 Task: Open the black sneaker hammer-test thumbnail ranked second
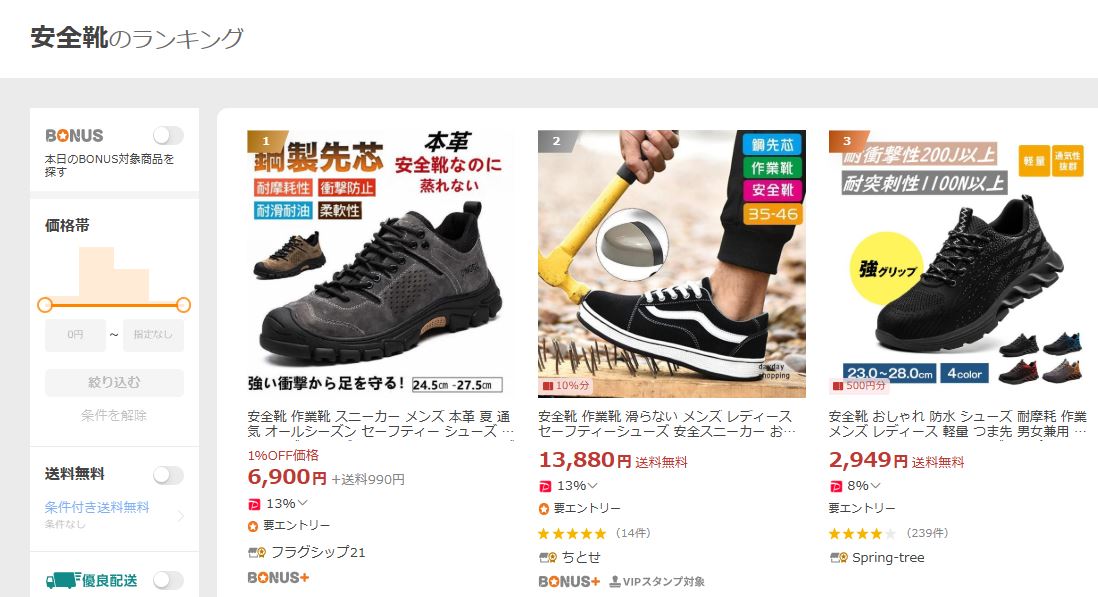pyautogui.click(x=672, y=264)
